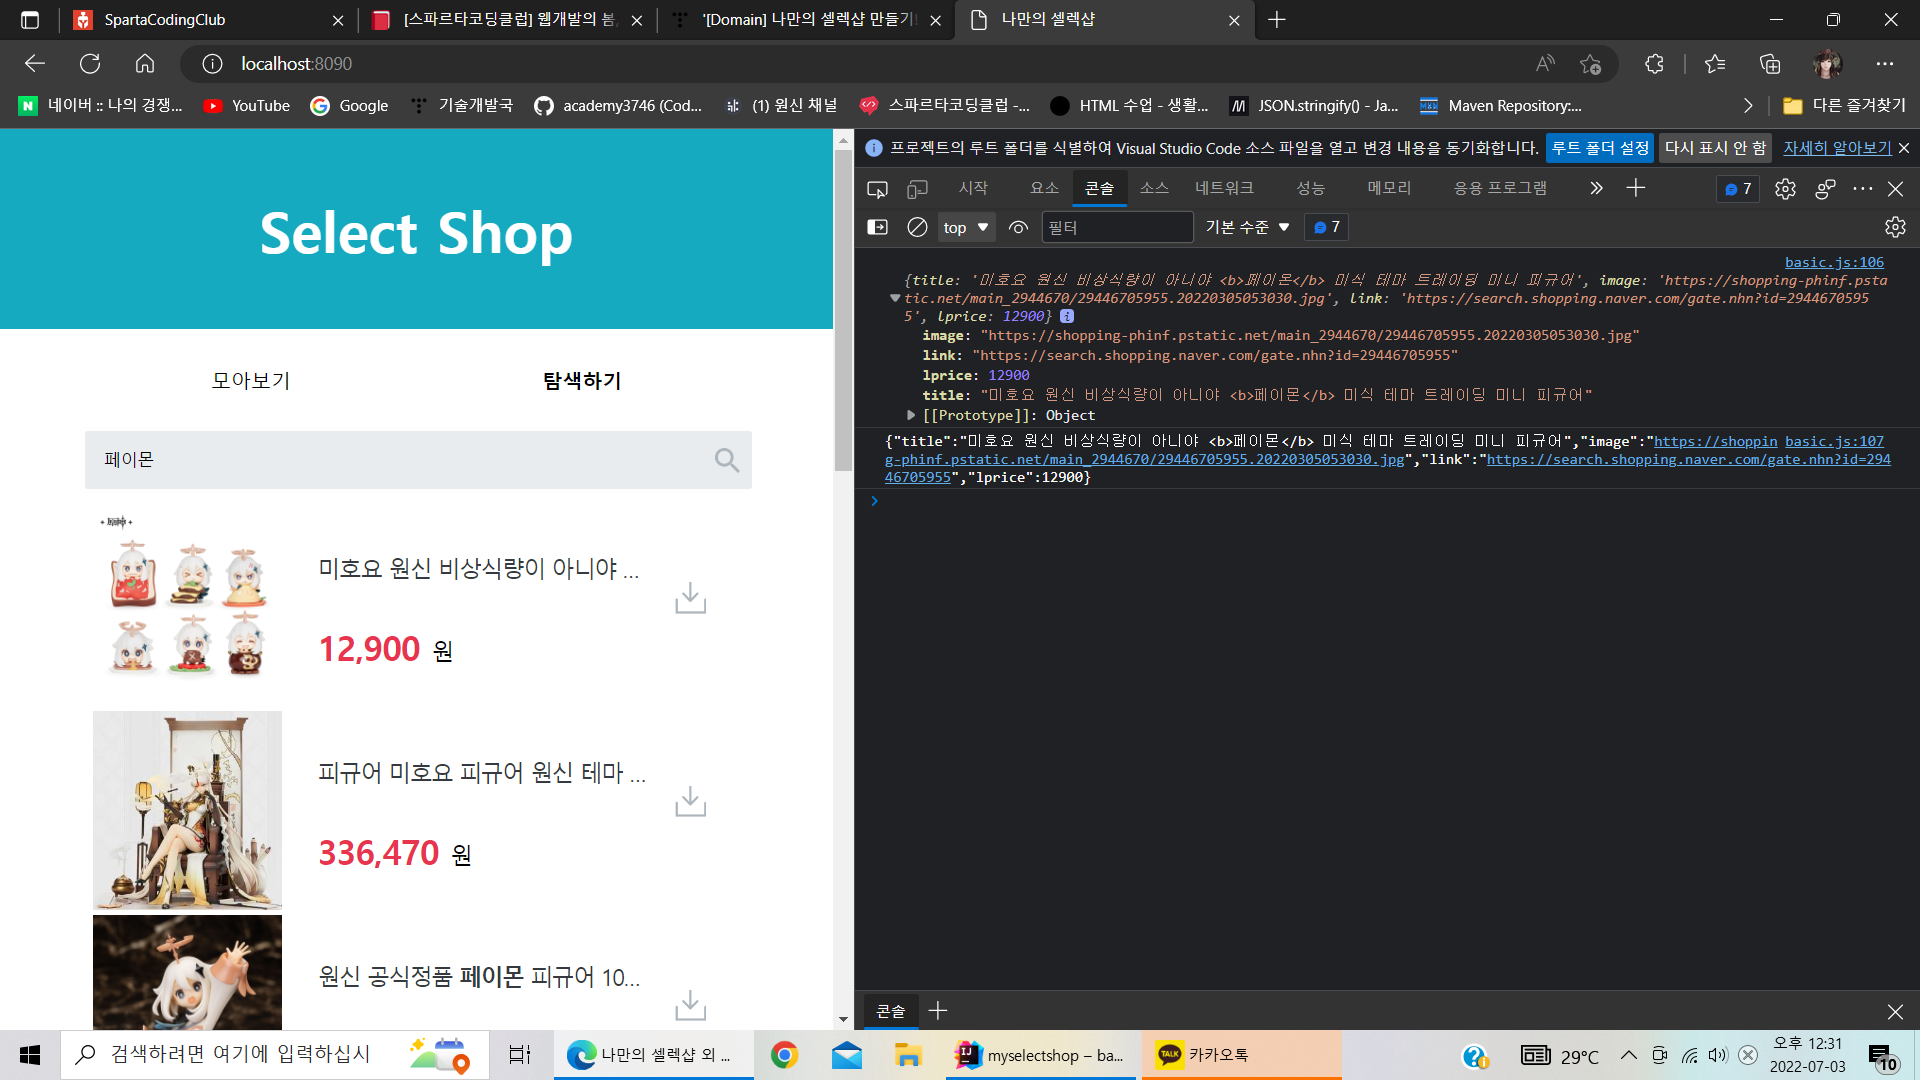This screenshot has height=1080, width=1920.
Task: Click the console 필터 input
Action: tap(1117, 227)
